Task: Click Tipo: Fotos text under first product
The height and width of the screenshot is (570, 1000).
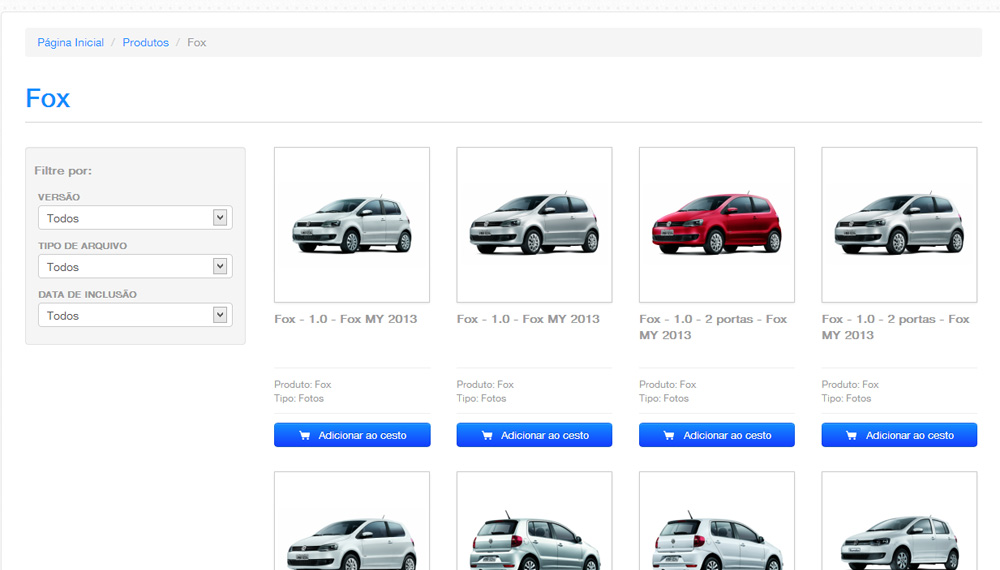Action: (299, 398)
